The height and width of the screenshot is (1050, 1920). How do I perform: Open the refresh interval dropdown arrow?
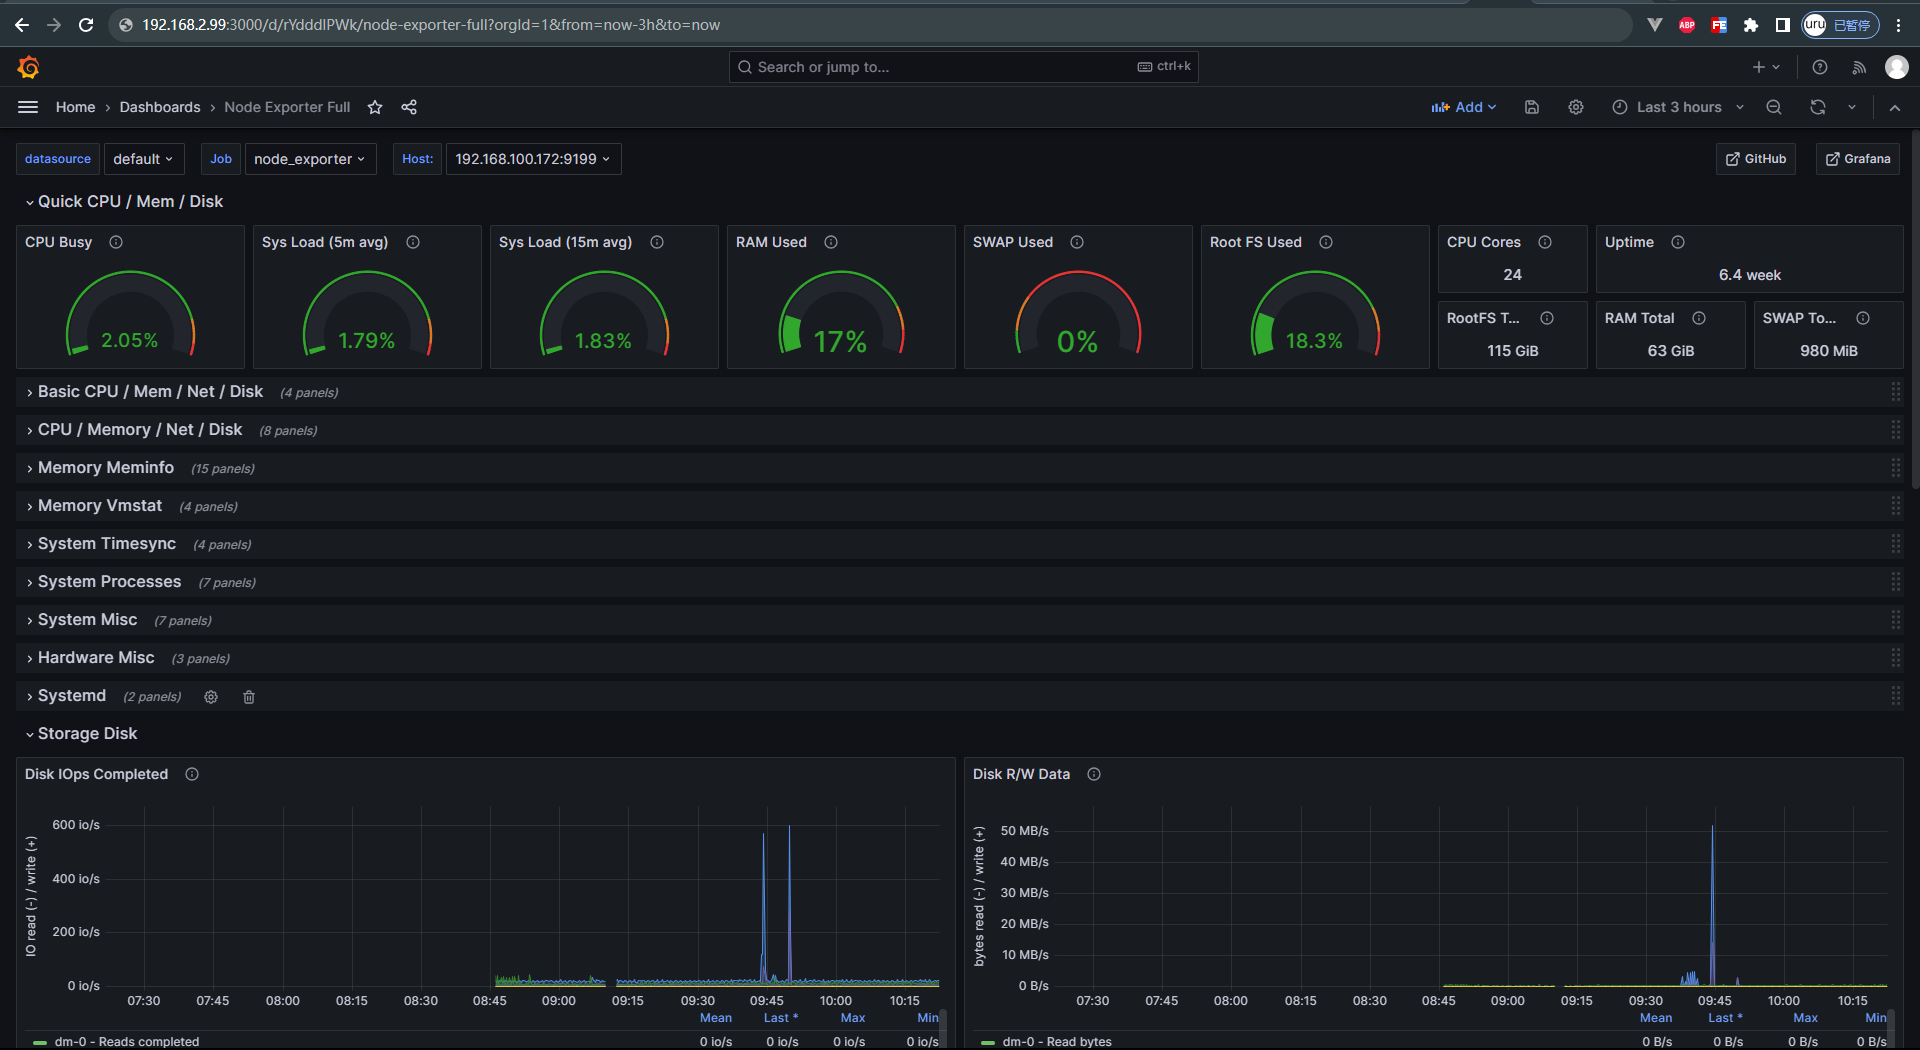point(1851,107)
